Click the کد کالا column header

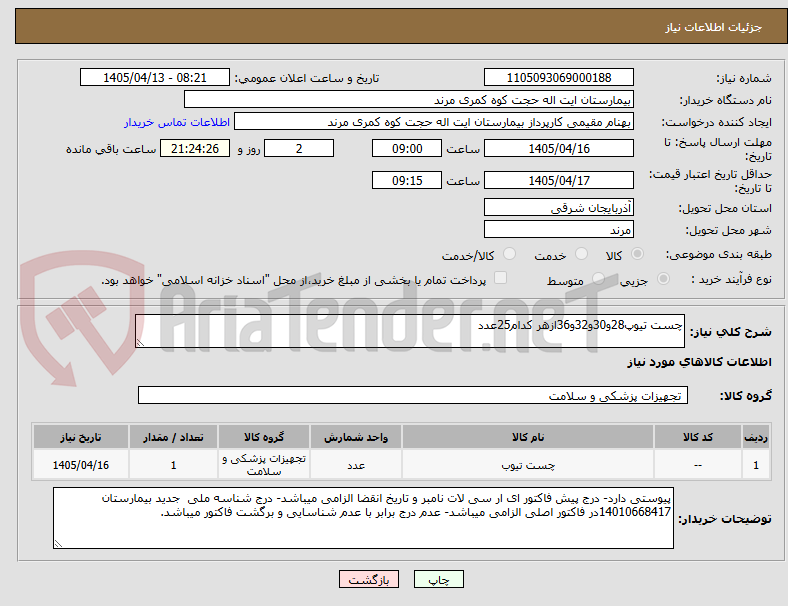[x=698, y=437]
